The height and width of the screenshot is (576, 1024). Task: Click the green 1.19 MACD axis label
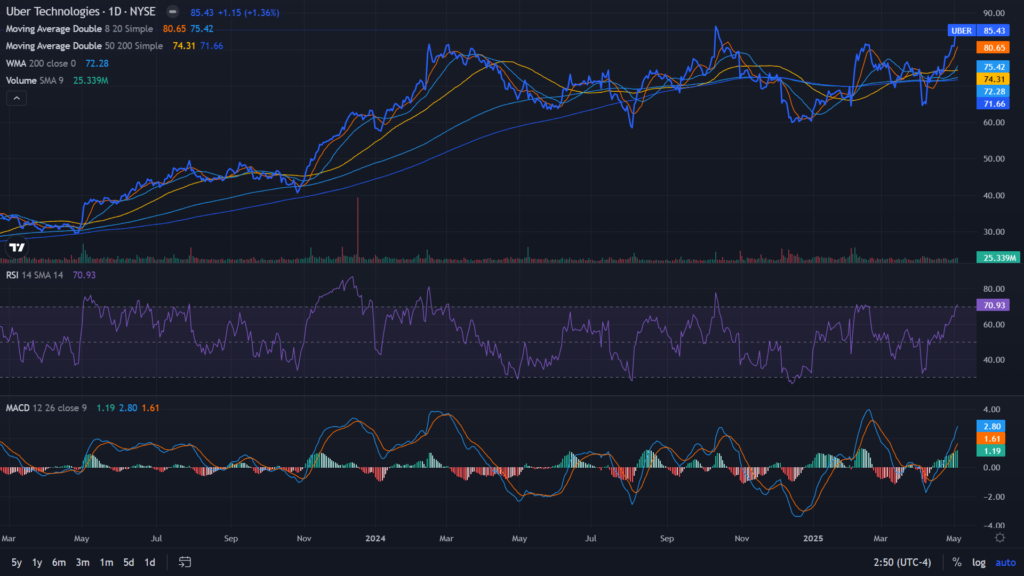[991, 451]
